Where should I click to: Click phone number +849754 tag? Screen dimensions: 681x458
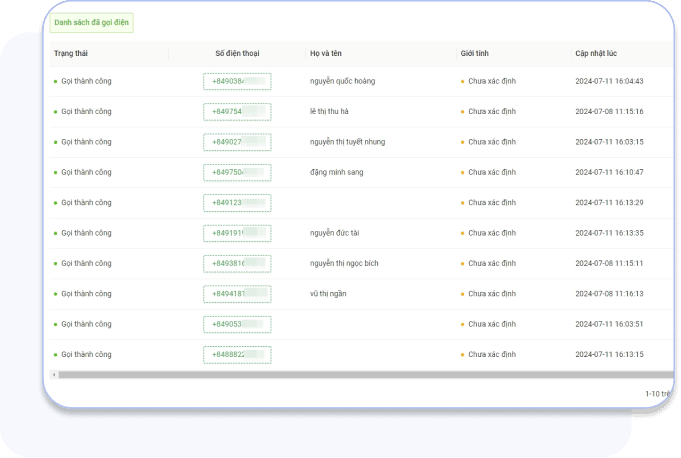pyautogui.click(x=237, y=112)
